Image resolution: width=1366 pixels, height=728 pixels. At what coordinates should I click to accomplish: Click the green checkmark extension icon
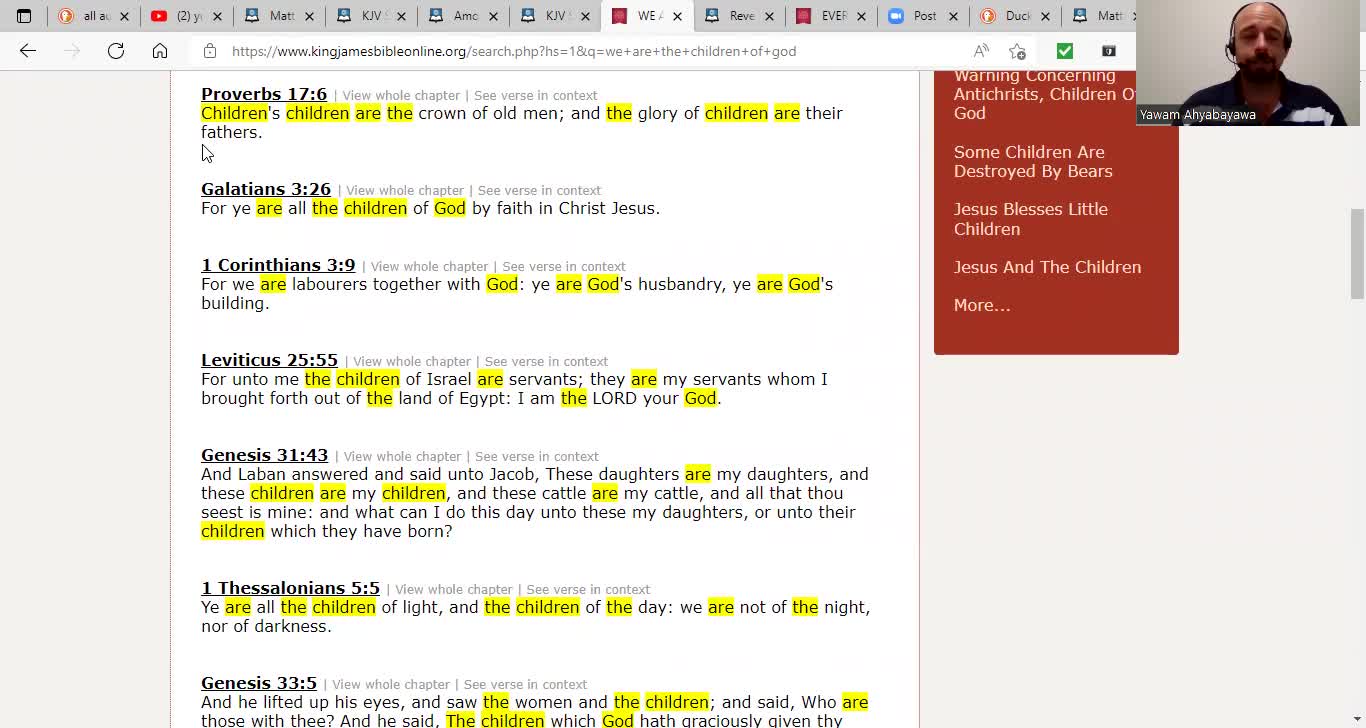(x=1065, y=51)
